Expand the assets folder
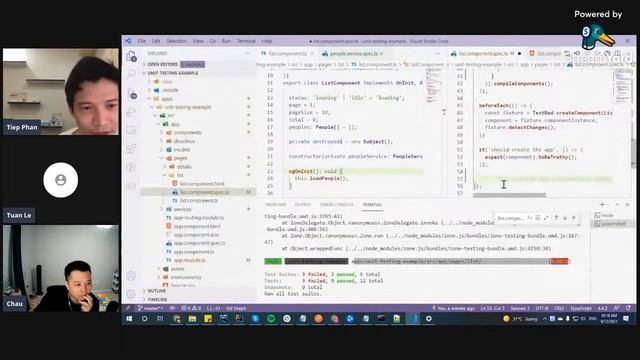Viewport: 640px width, 360px height. pyautogui.click(x=177, y=269)
